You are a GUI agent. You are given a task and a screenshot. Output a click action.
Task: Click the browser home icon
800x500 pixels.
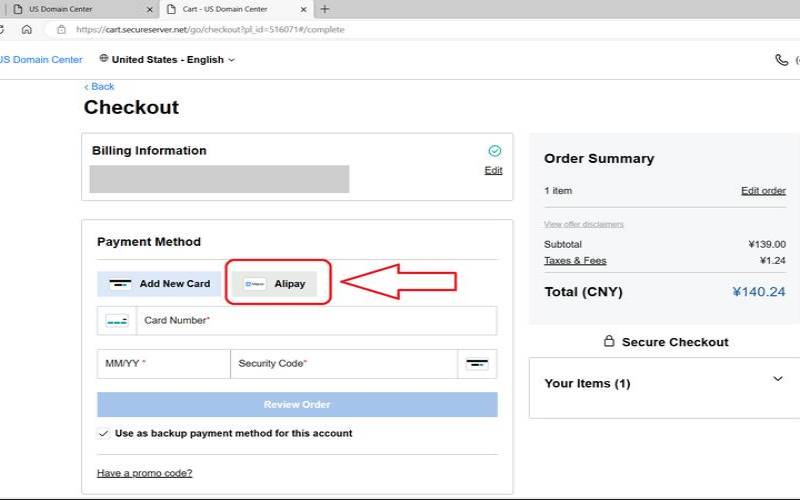(x=27, y=30)
